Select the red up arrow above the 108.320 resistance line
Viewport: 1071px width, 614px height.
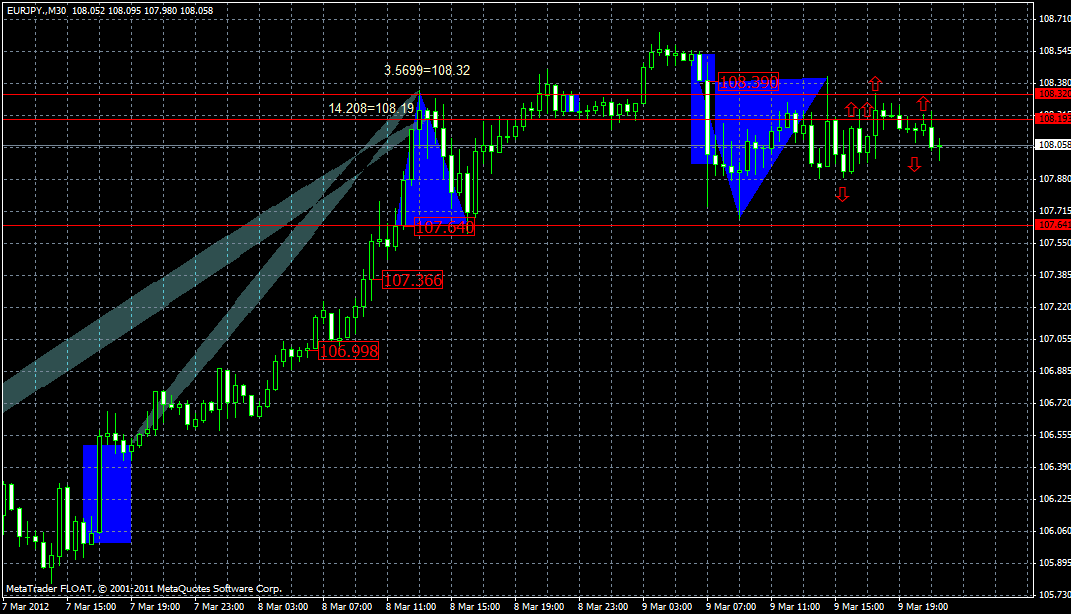tap(875, 82)
